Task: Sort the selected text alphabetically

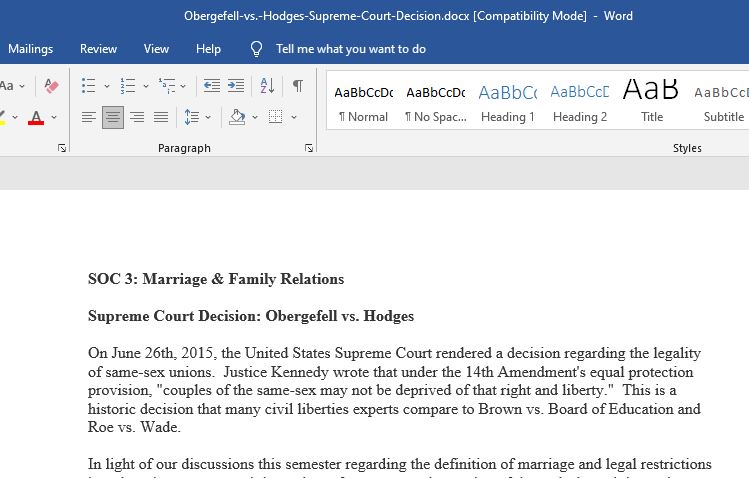Action: [268, 86]
